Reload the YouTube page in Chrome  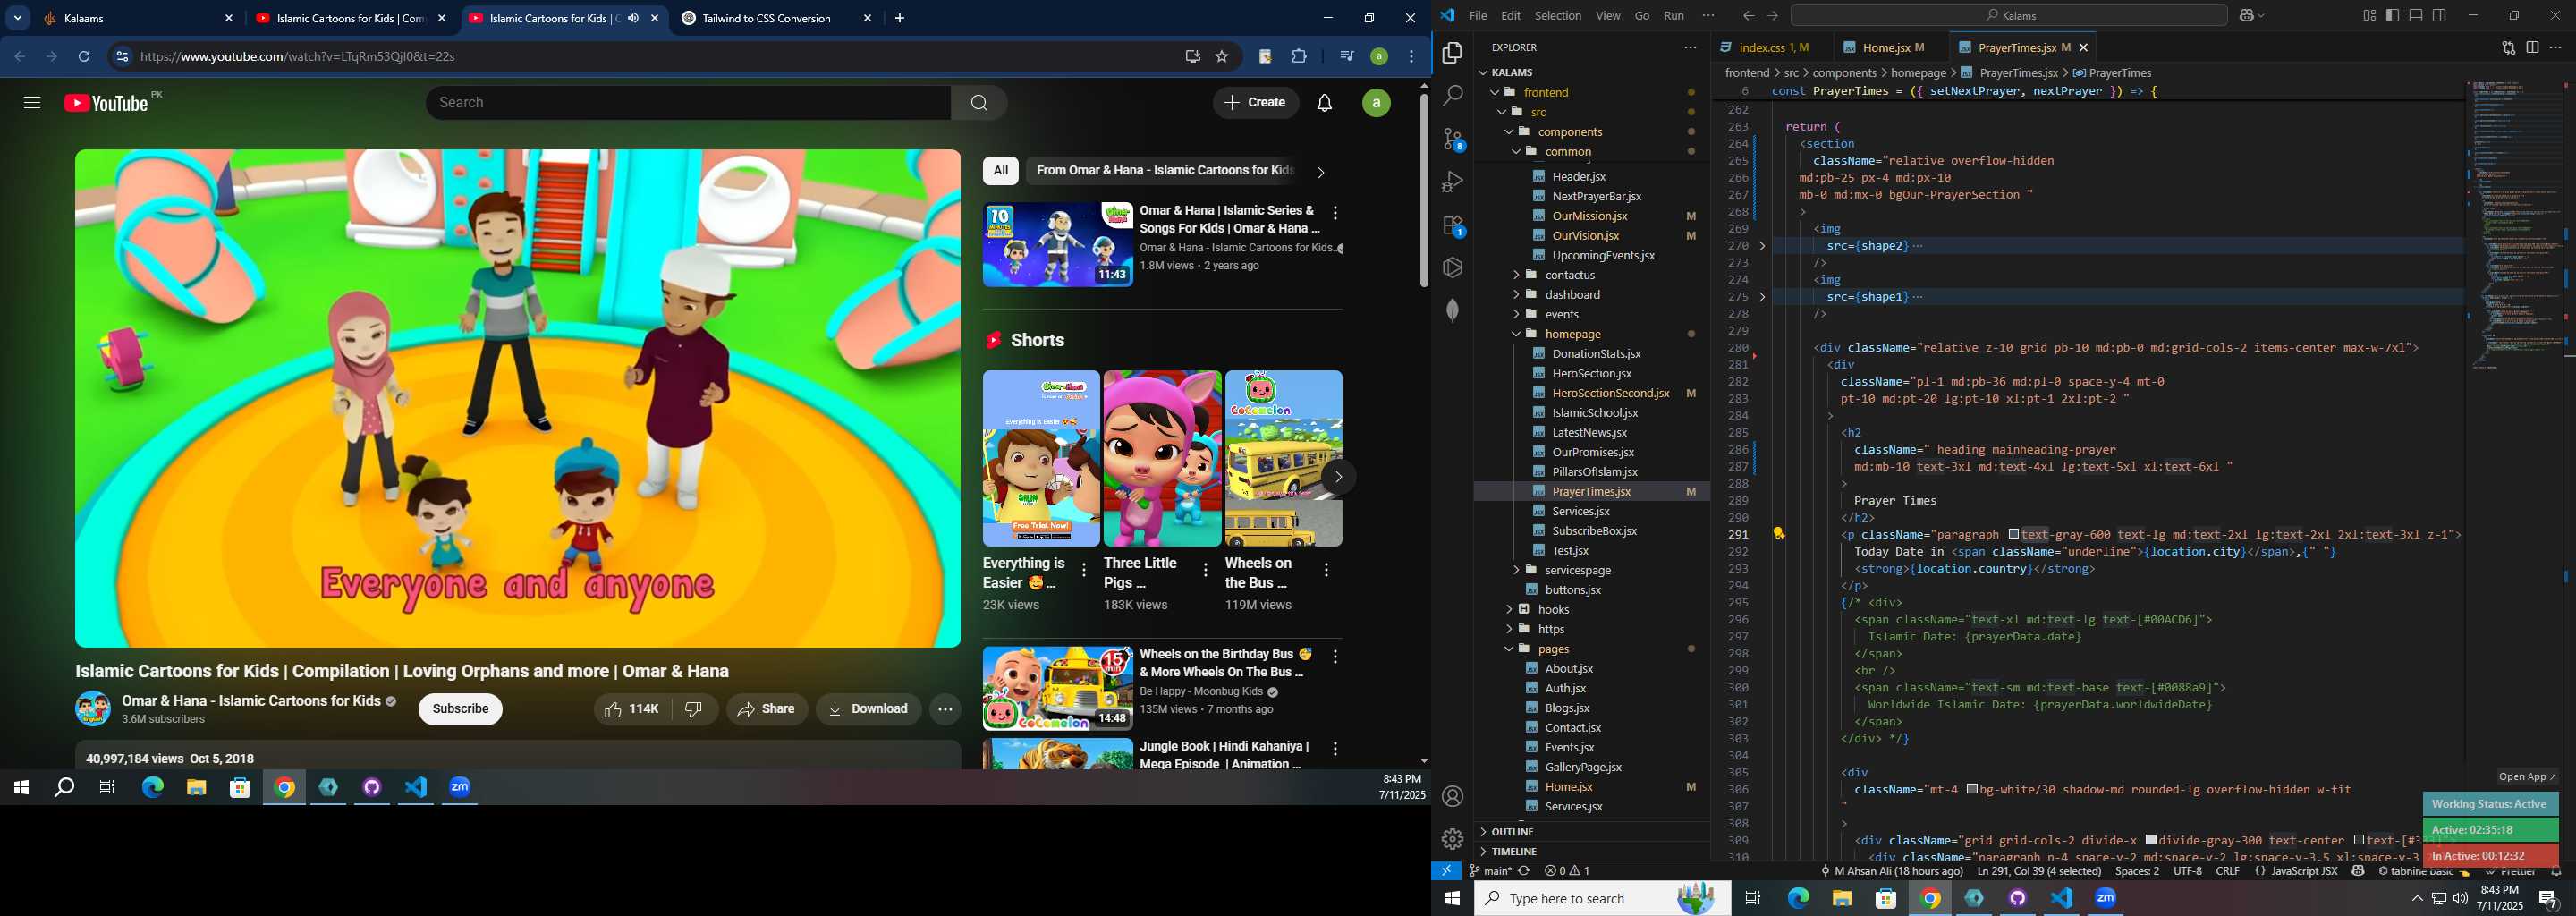point(84,57)
